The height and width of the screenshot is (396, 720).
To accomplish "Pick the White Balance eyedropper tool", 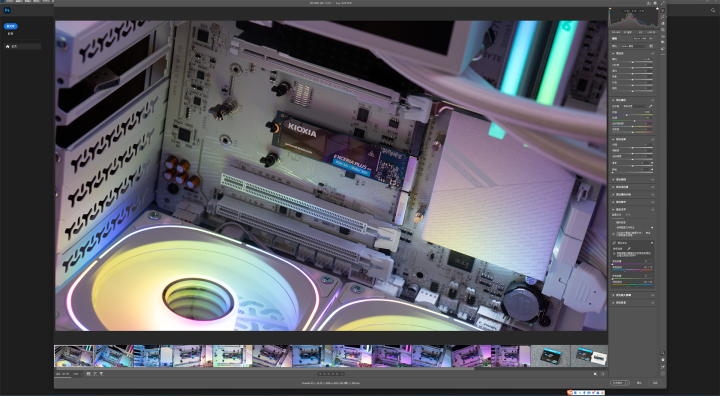I will [x=650, y=106].
